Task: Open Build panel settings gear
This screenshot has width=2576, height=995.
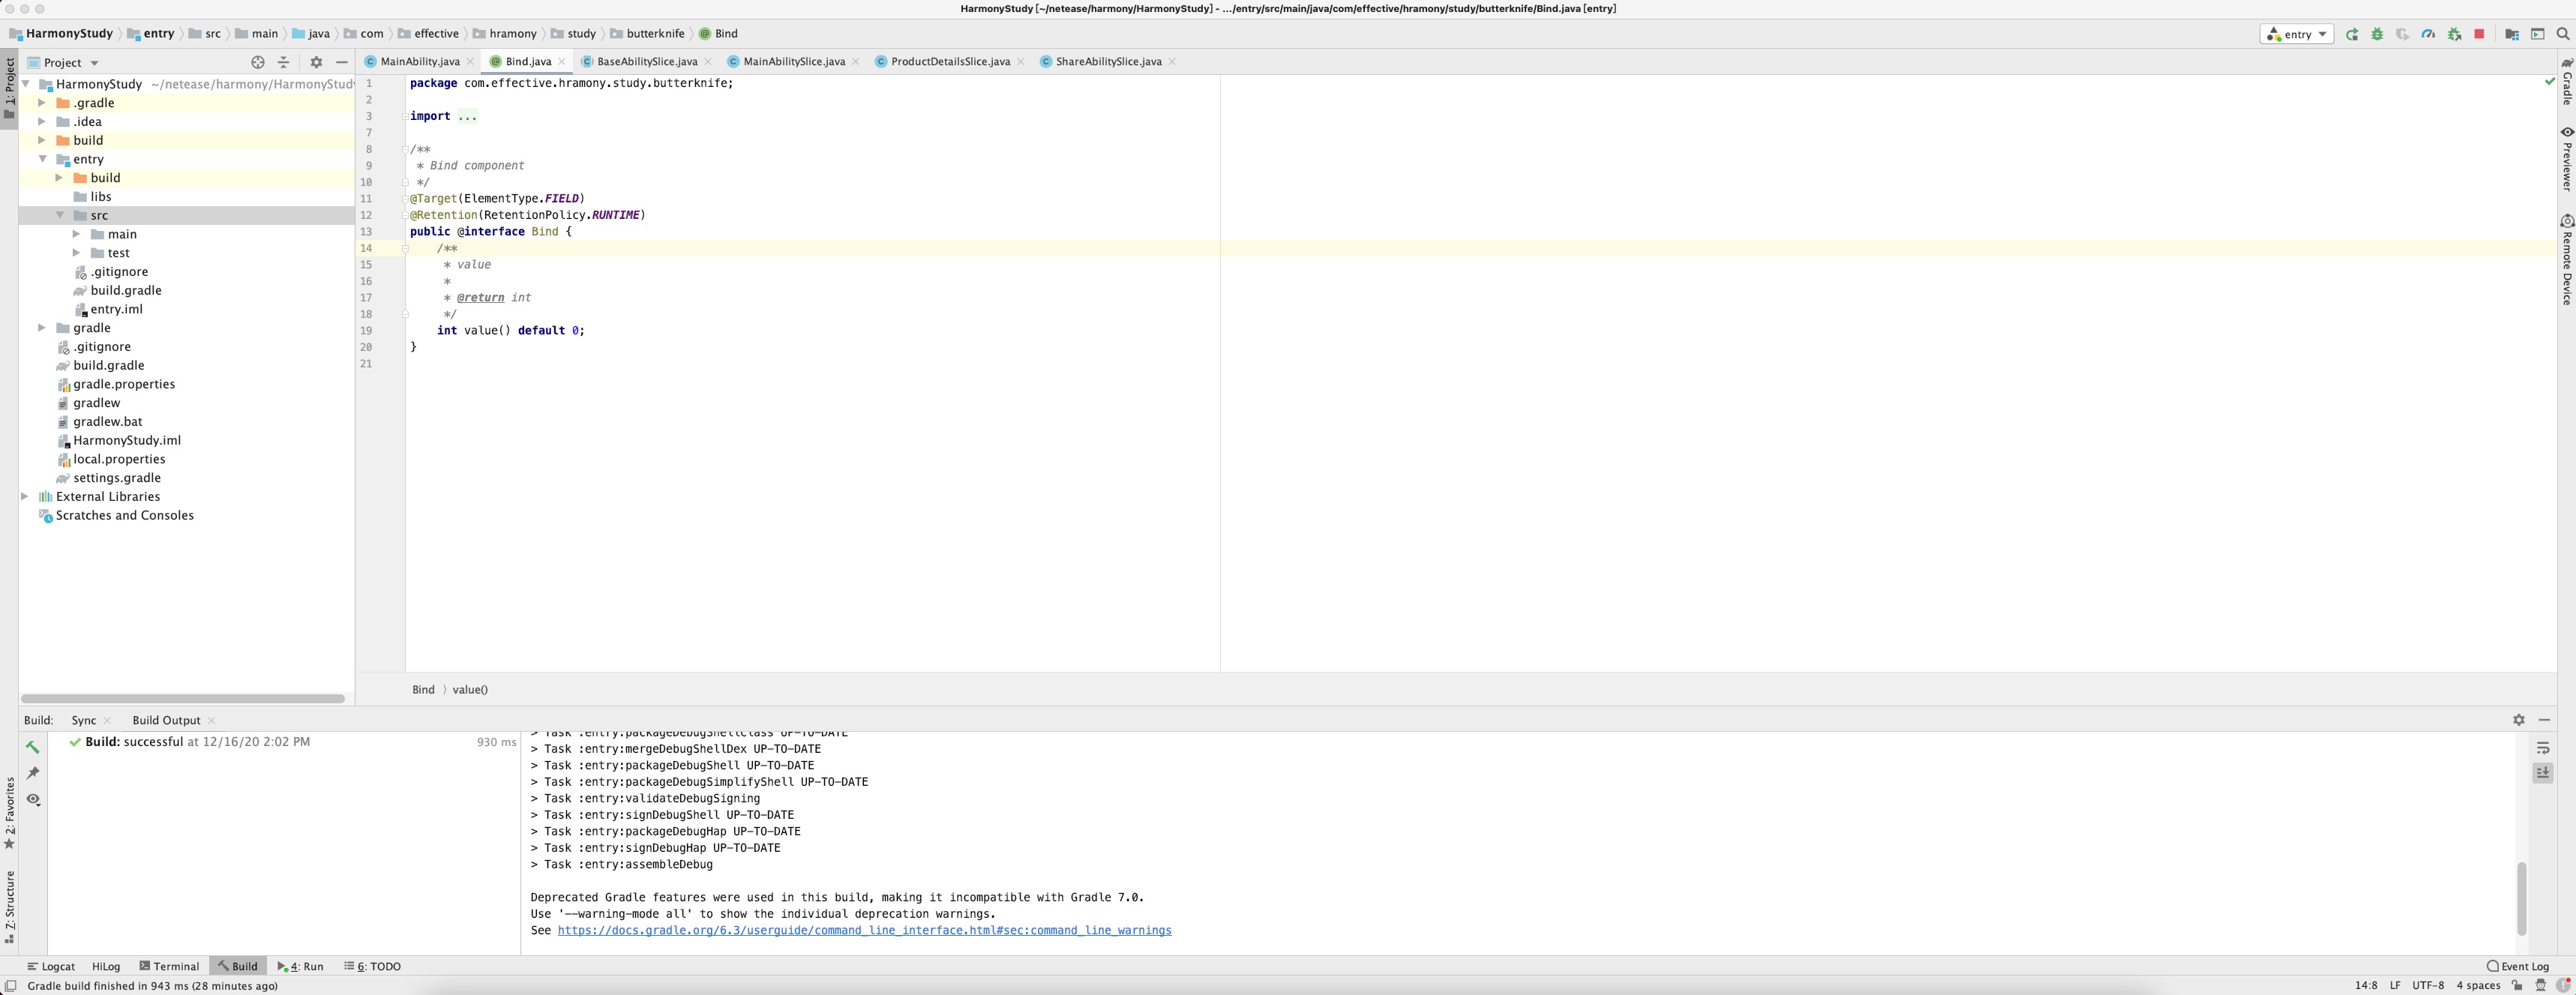Action: pos(2519,720)
